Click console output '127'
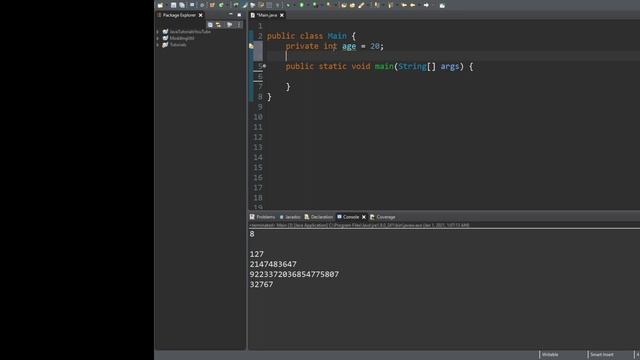 [x=257, y=254]
